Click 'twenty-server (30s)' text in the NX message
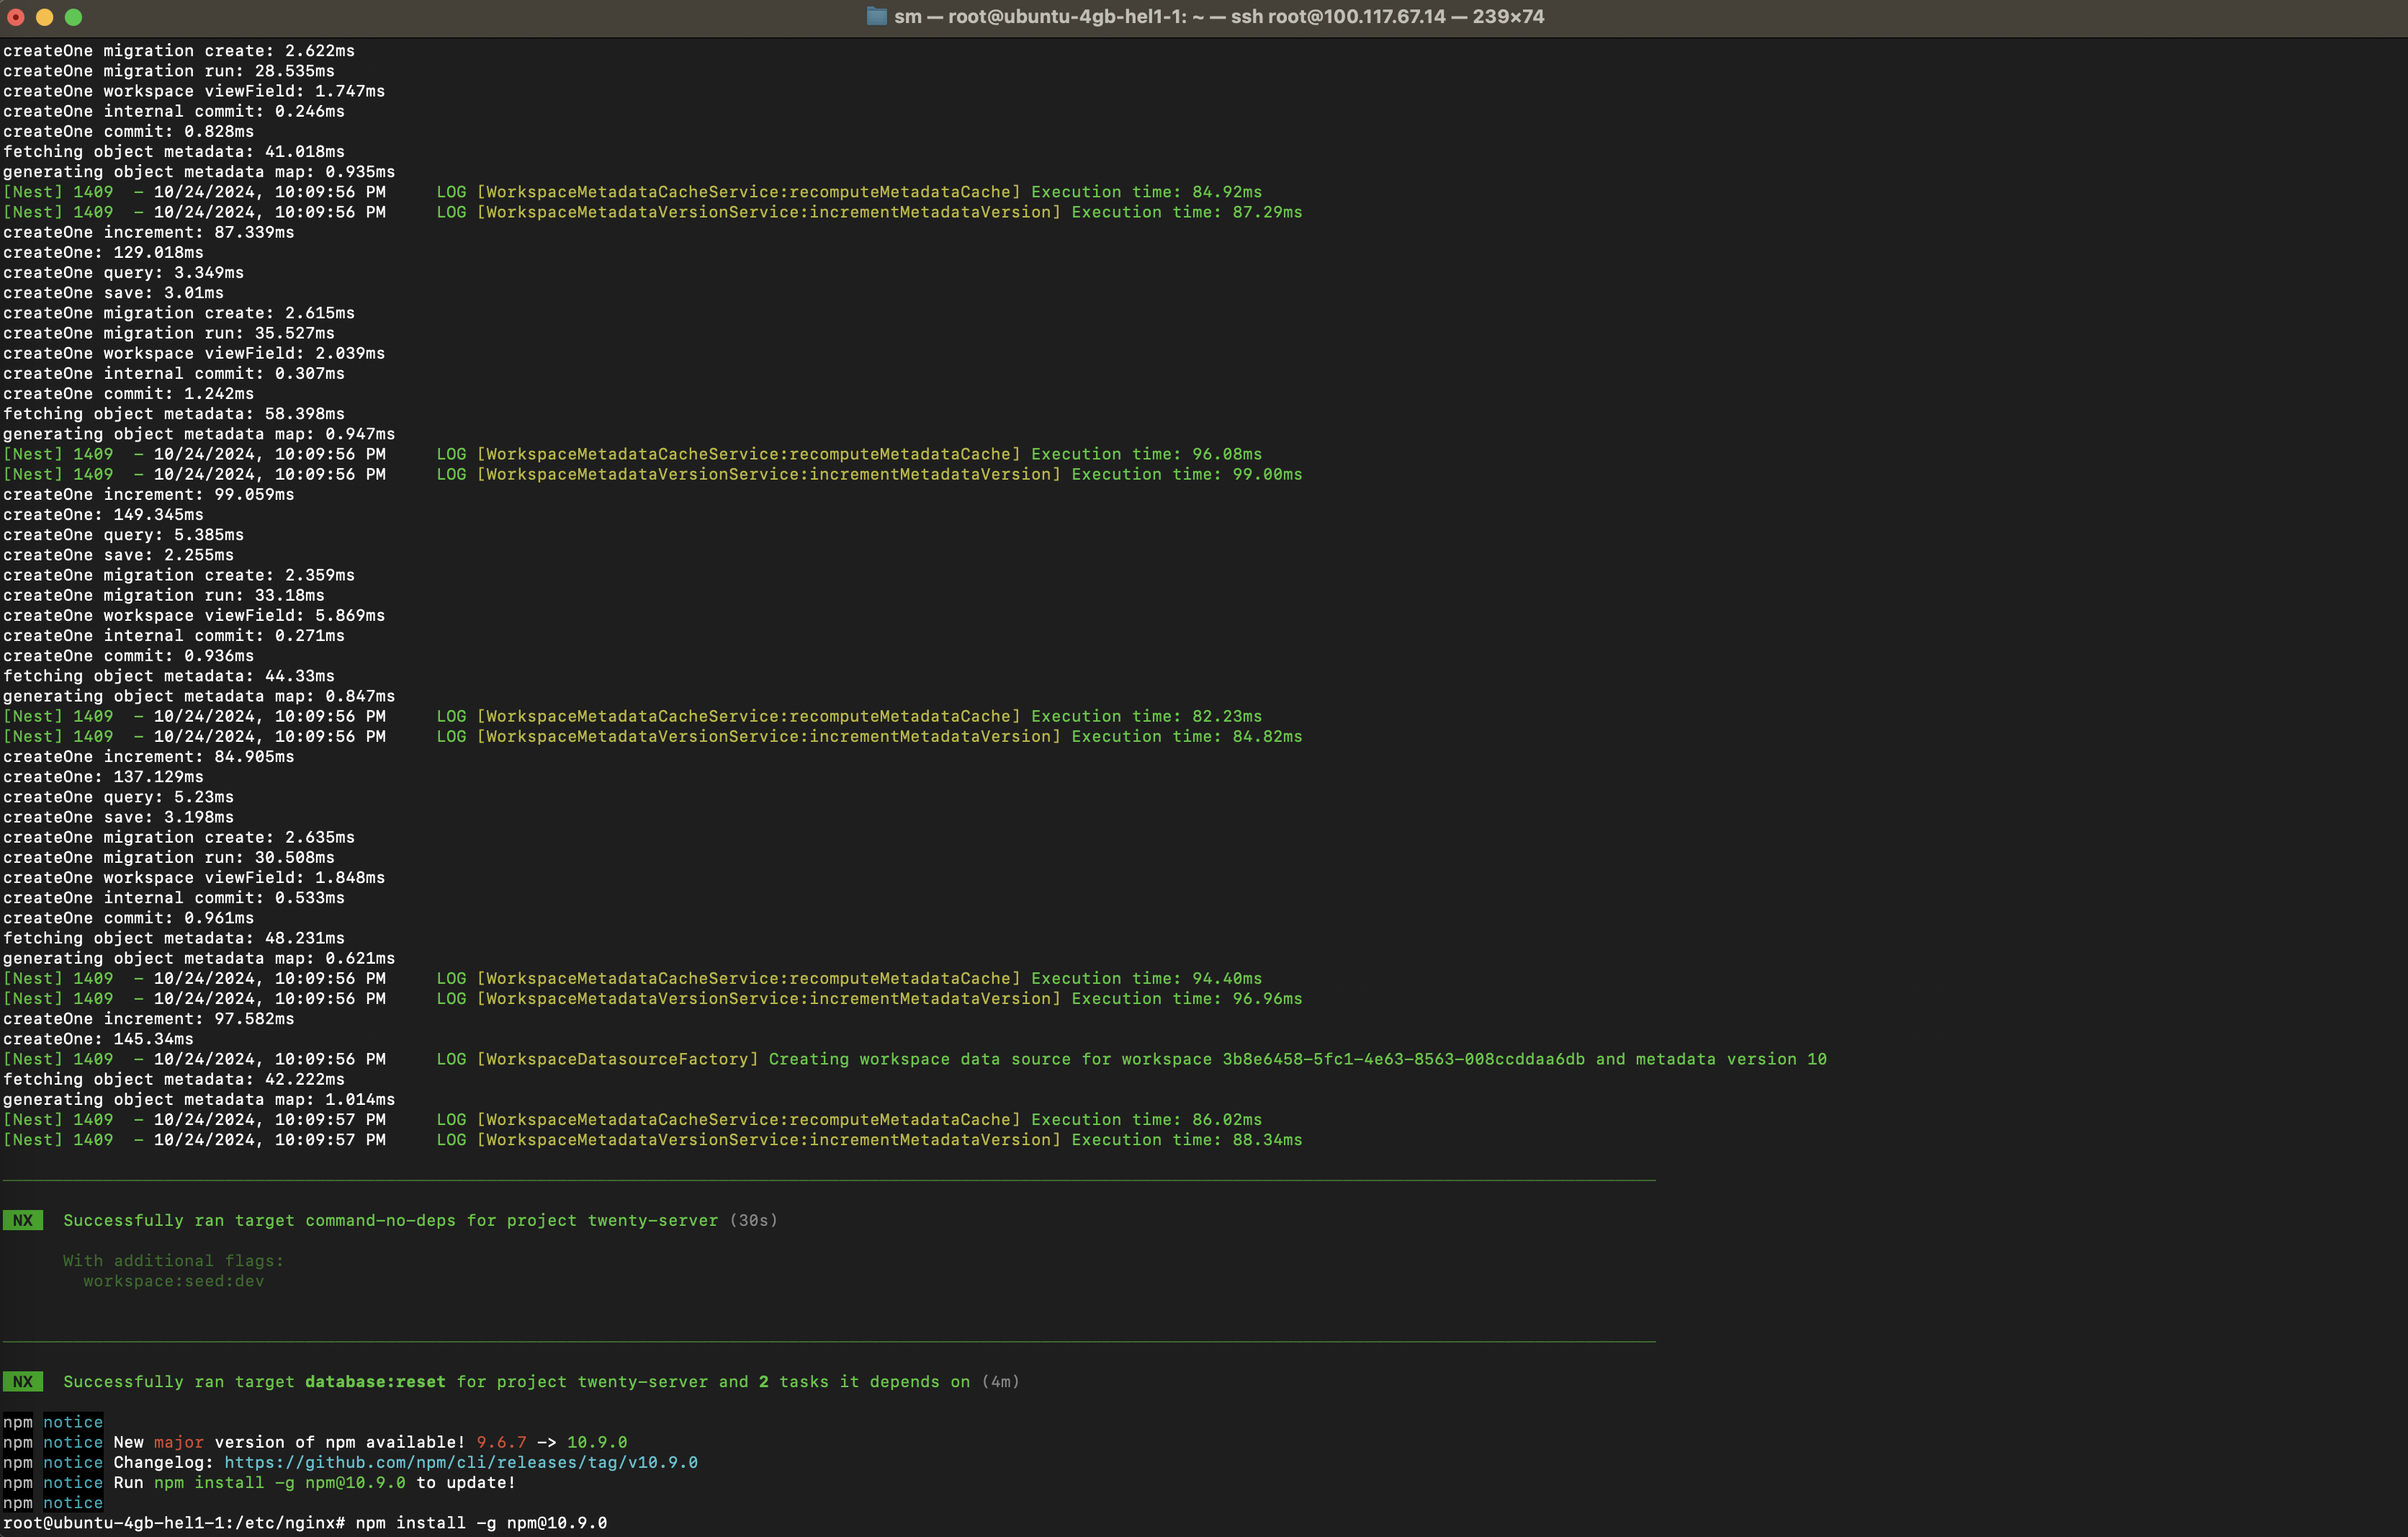This screenshot has height=1537, width=2408. click(x=683, y=1220)
